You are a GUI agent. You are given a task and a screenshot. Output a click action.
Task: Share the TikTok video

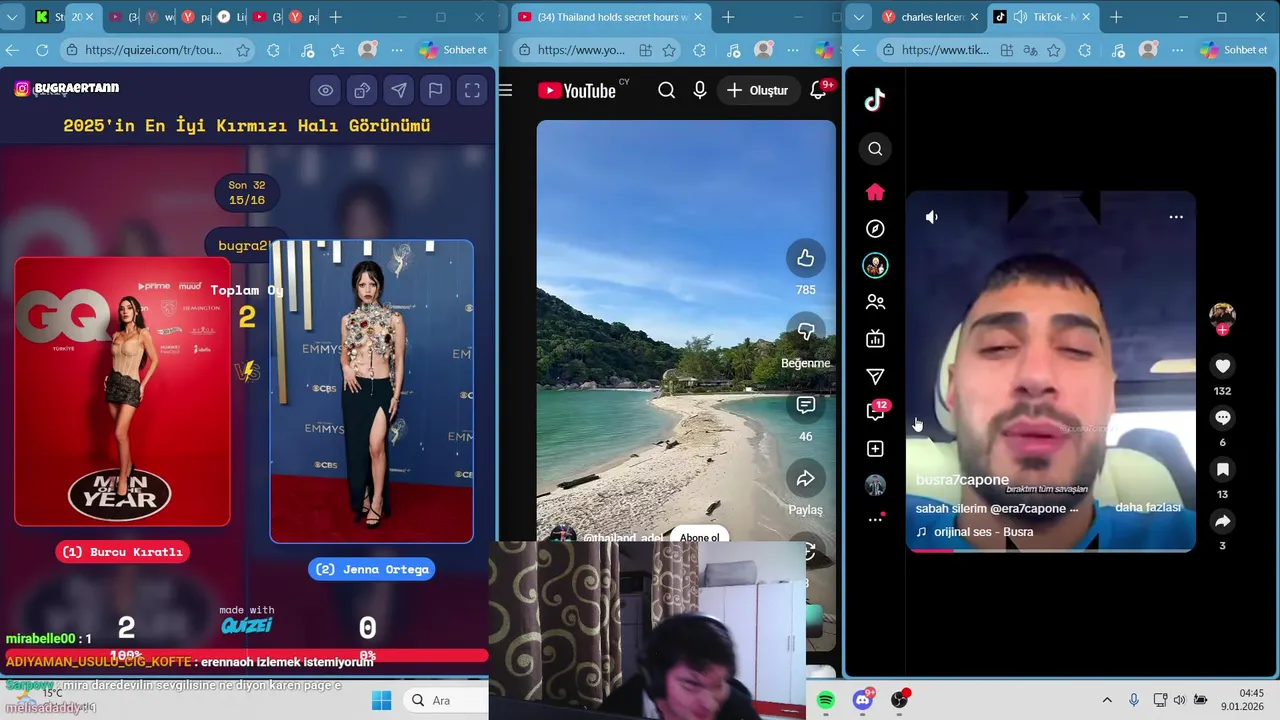(1222, 521)
